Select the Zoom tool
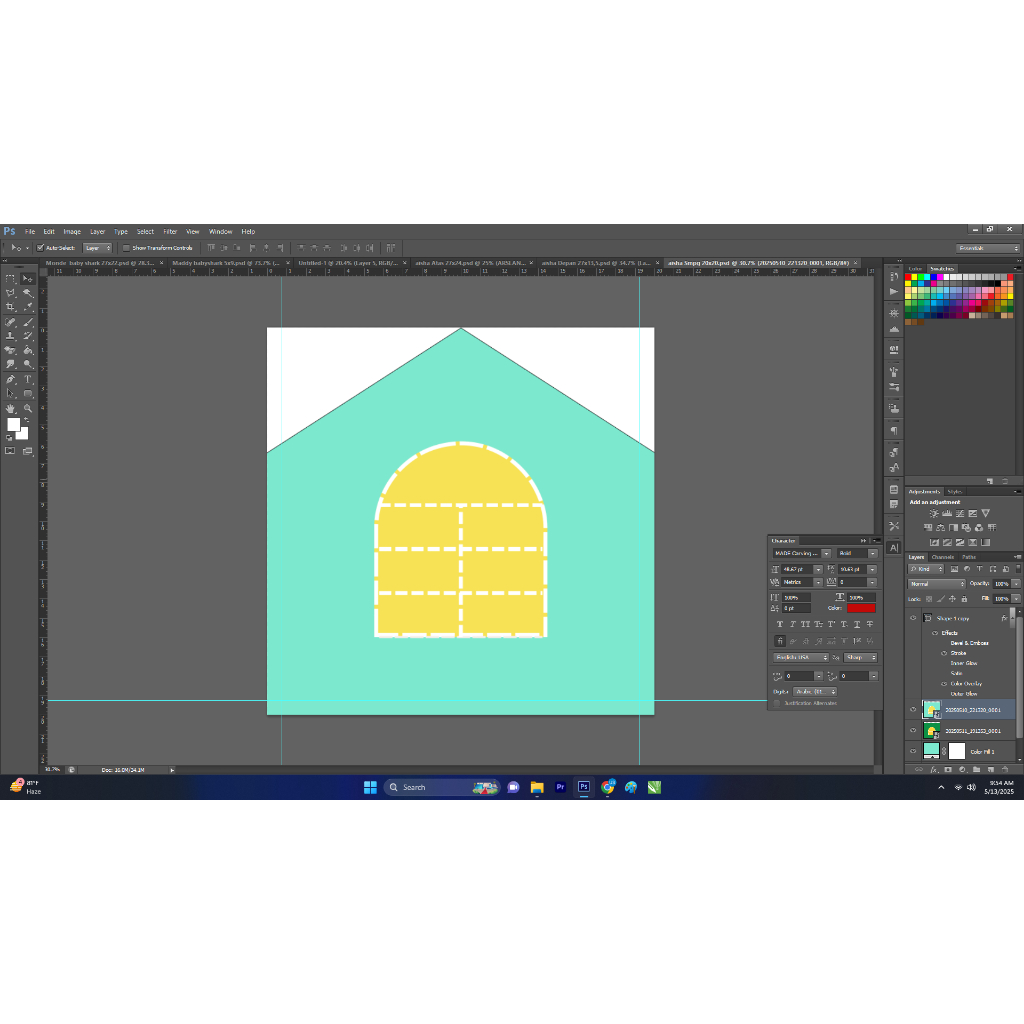This screenshot has height=1024, width=1024. click(x=28, y=408)
